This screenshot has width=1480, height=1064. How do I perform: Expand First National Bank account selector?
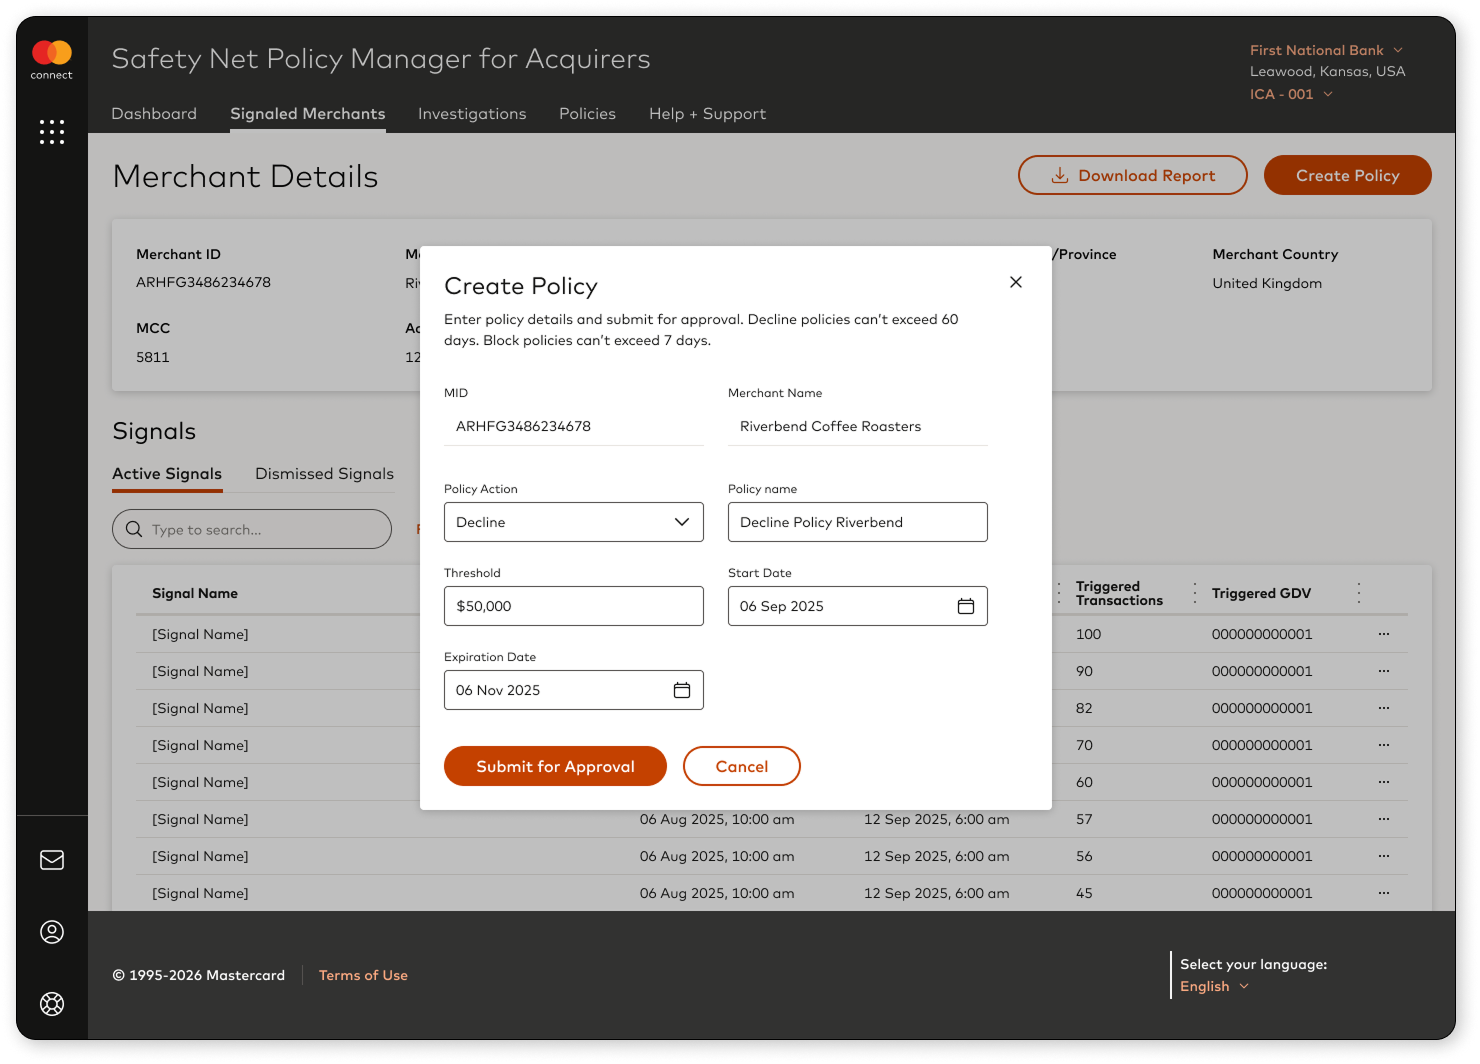point(1327,50)
